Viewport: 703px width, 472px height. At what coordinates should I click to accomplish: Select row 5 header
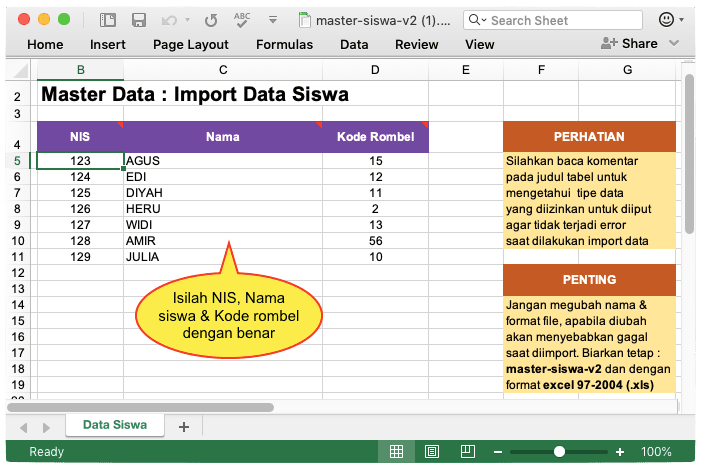click(17, 161)
